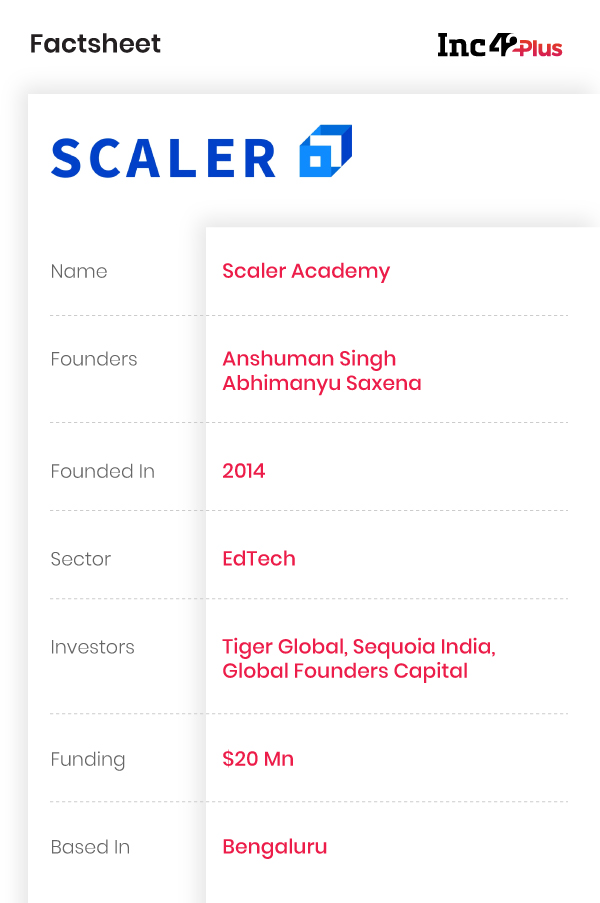Click the Bengaluru location value
Screen dimensions: 600x903
(275, 847)
